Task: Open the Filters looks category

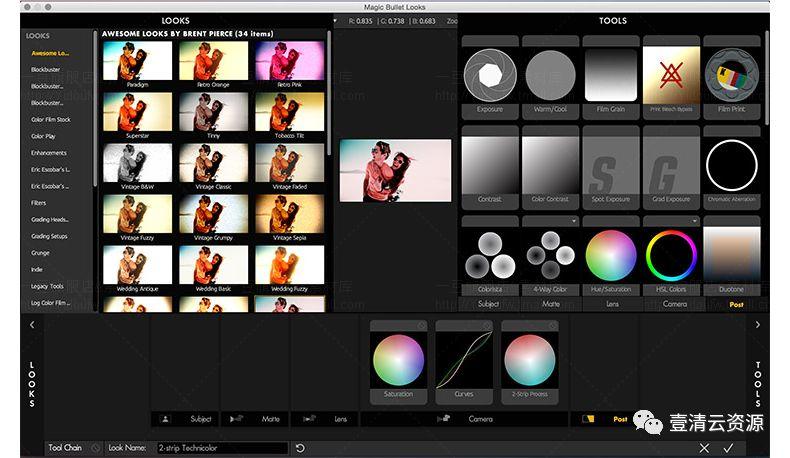Action: tap(38, 203)
